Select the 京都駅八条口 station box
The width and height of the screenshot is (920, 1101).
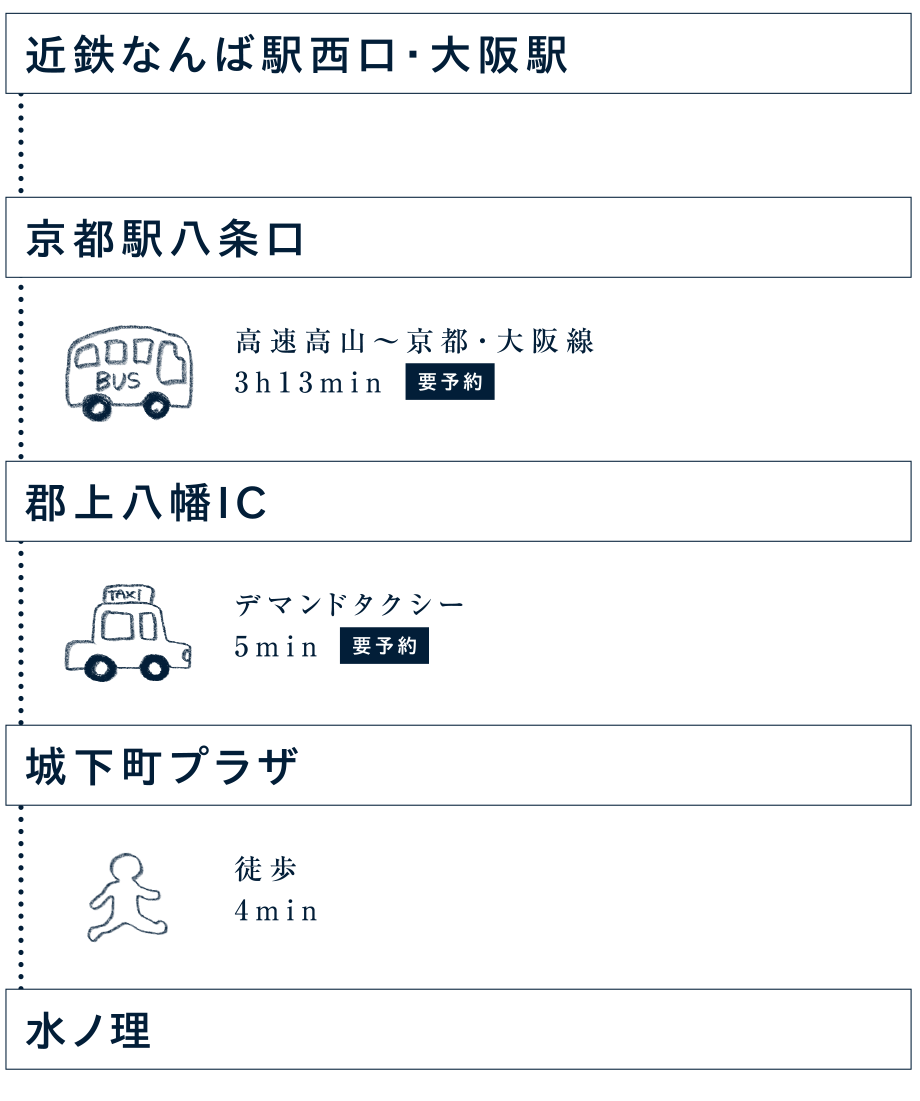[x=459, y=237]
